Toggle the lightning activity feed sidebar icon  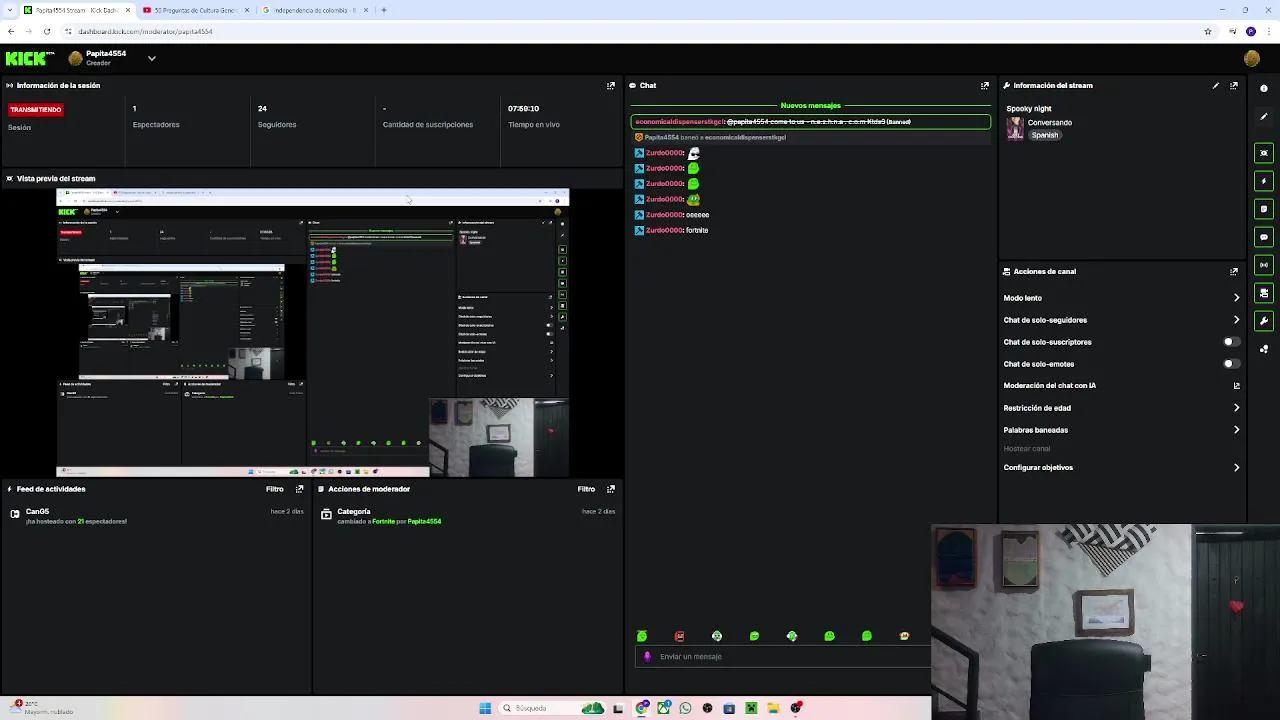[x=1264, y=181]
